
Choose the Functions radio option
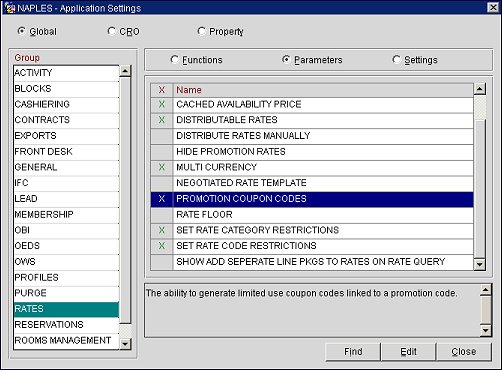174,60
